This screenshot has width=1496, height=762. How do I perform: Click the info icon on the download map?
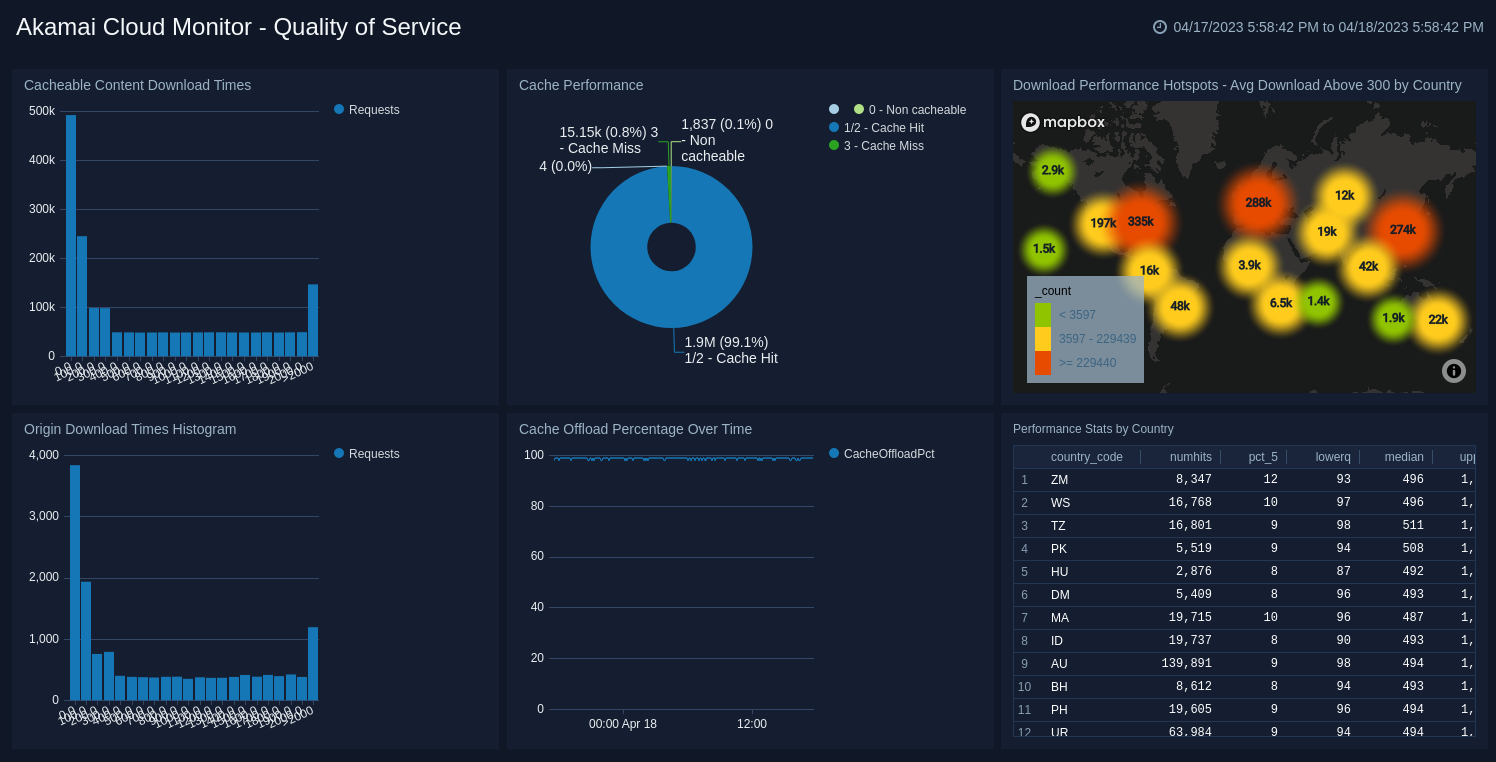(1453, 371)
